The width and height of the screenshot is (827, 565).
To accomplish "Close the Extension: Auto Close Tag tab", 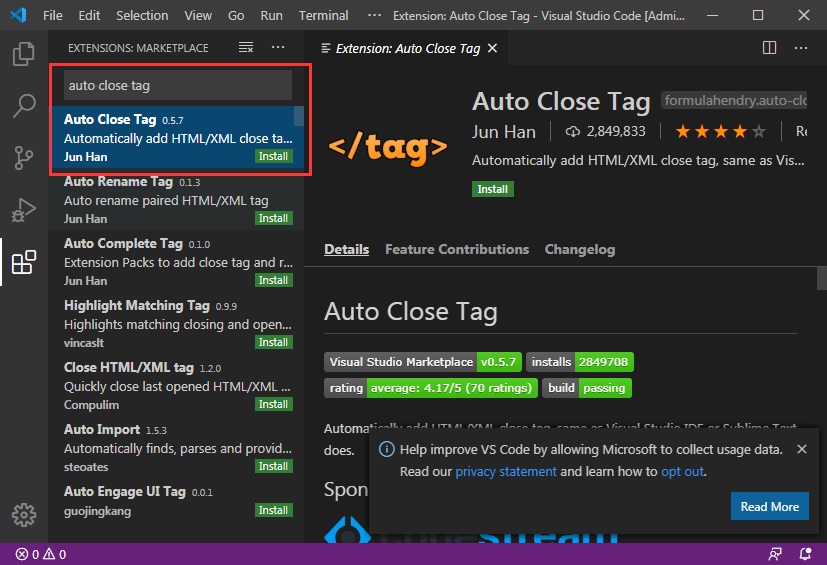I will click(x=493, y=49).
